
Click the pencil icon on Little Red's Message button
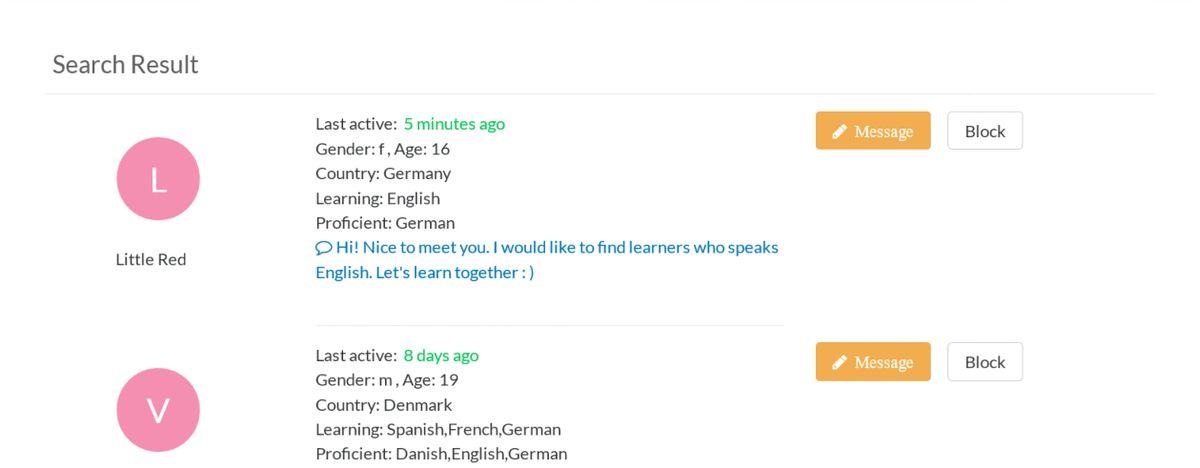click(840, 131)
